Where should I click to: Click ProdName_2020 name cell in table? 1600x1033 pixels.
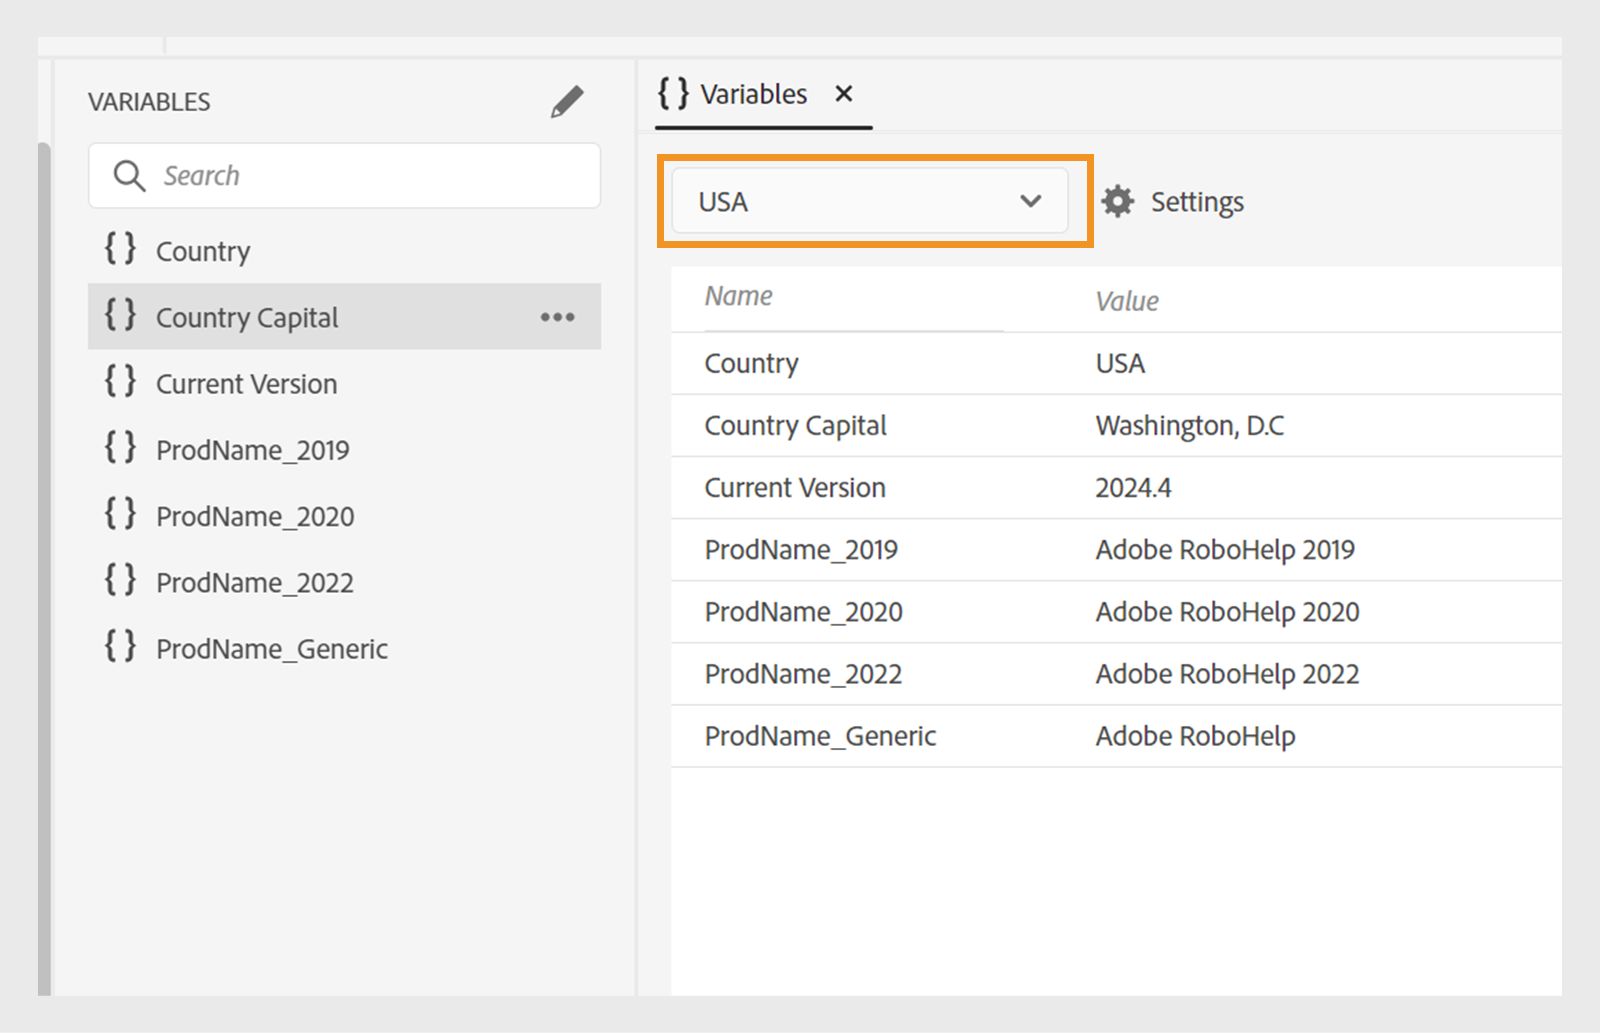[x=803, y=612]
